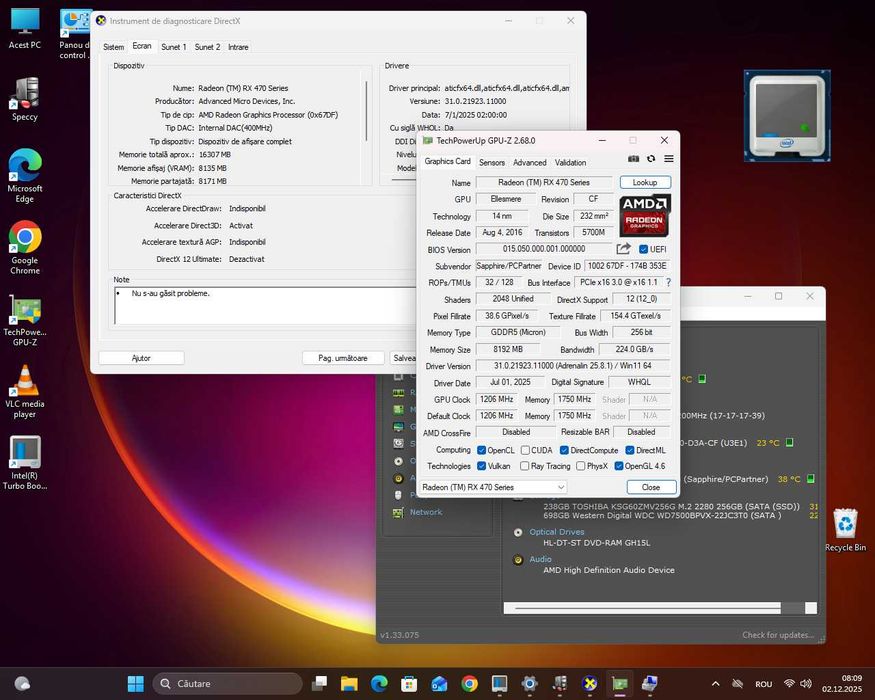The width and height of the screenshot is (875, 700).
Task: Click the Bus Interface question mark
Action: [669, 282]
